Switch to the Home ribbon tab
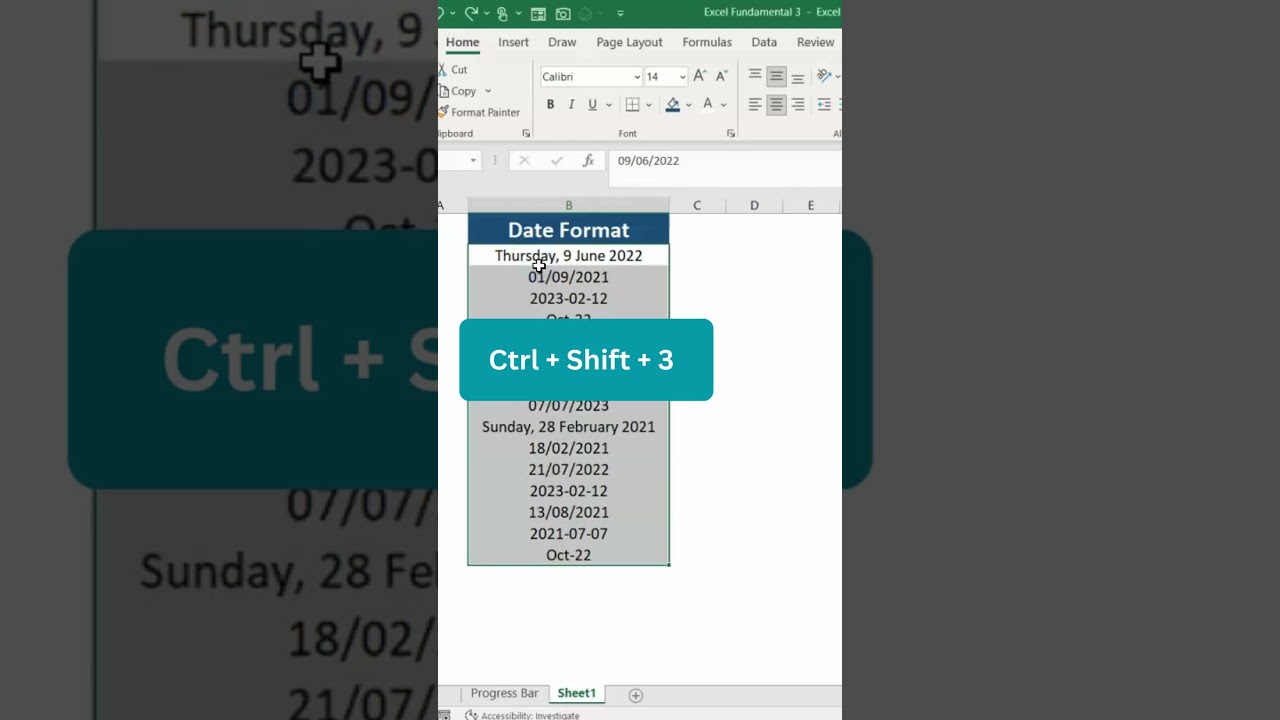Viewport: 1280px width, 720px height. tap(462, 42)
